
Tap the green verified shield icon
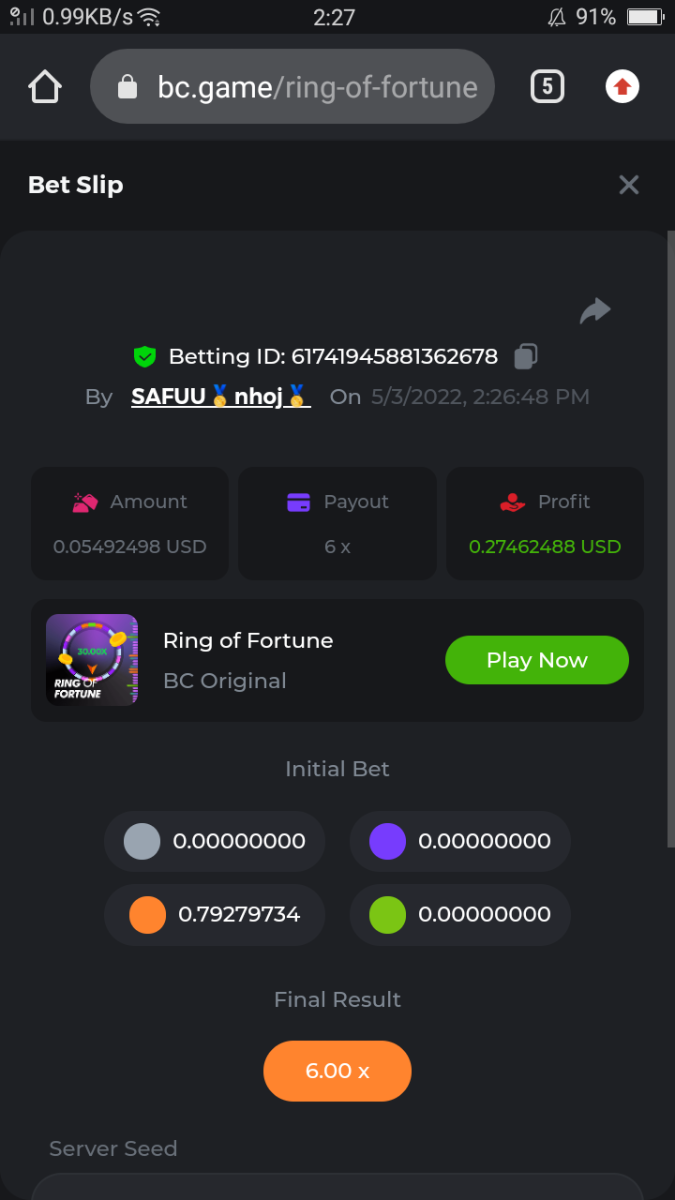tap(145, 356)
